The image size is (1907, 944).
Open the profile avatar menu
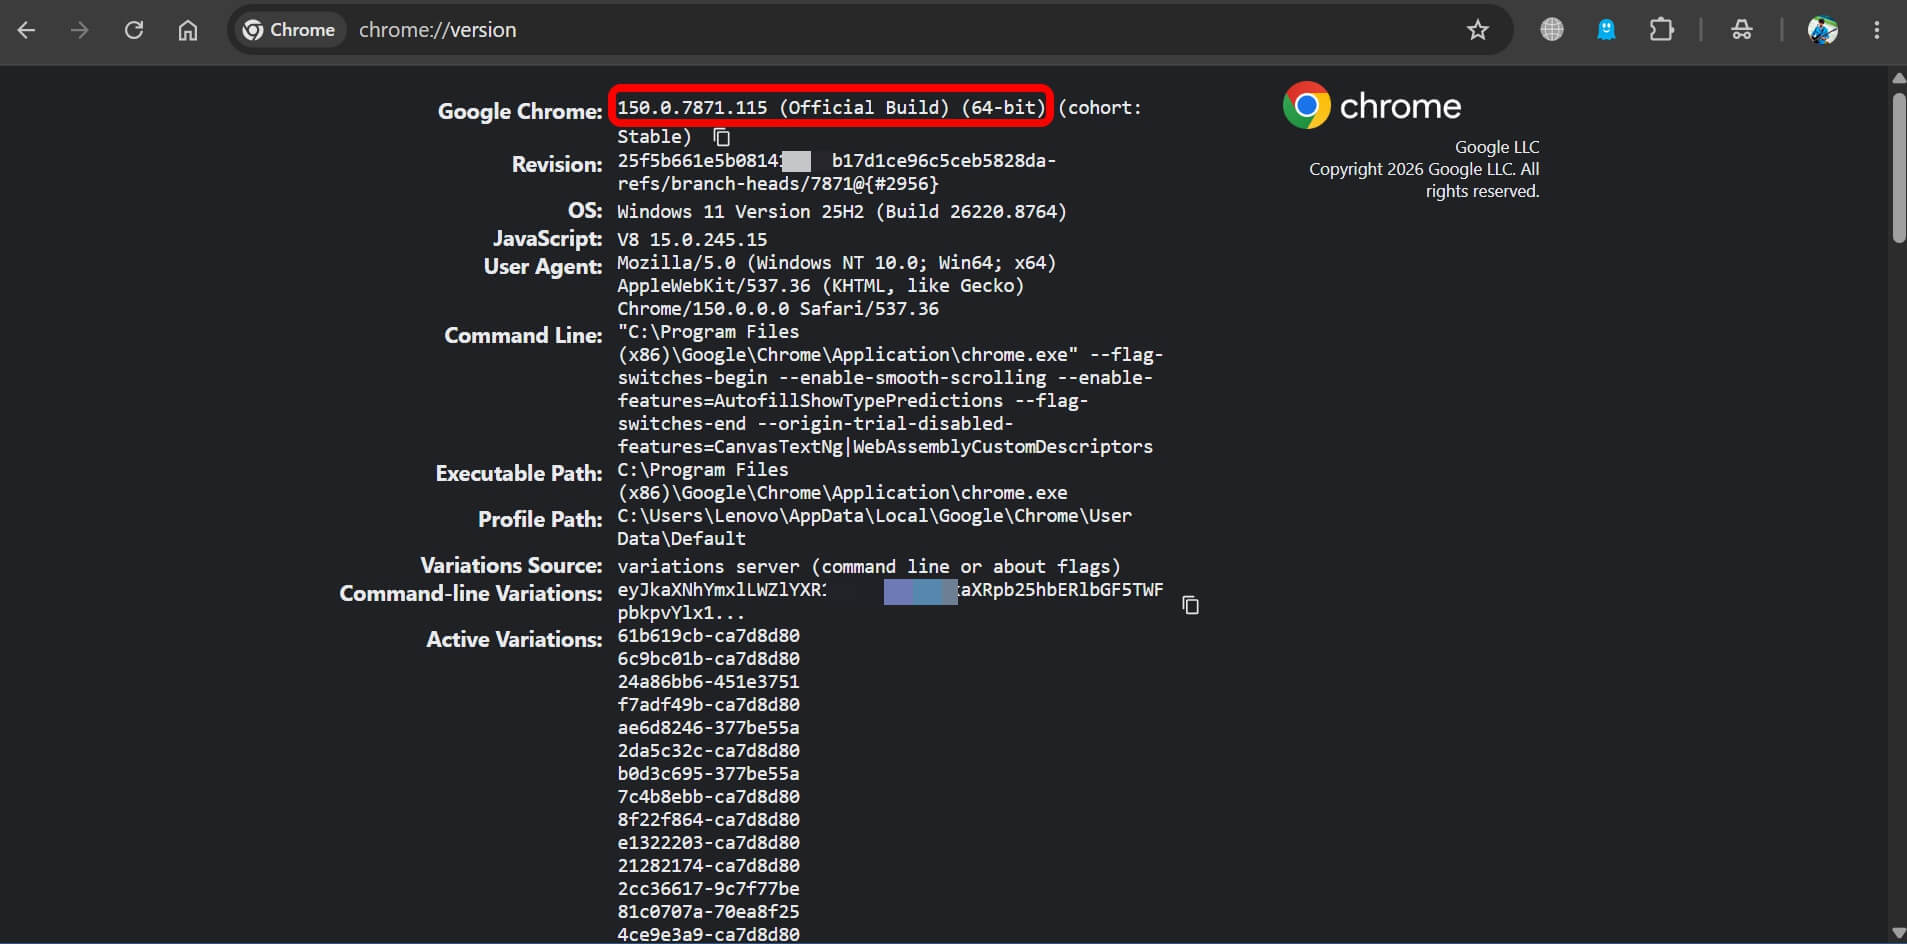click(1823, 30)
